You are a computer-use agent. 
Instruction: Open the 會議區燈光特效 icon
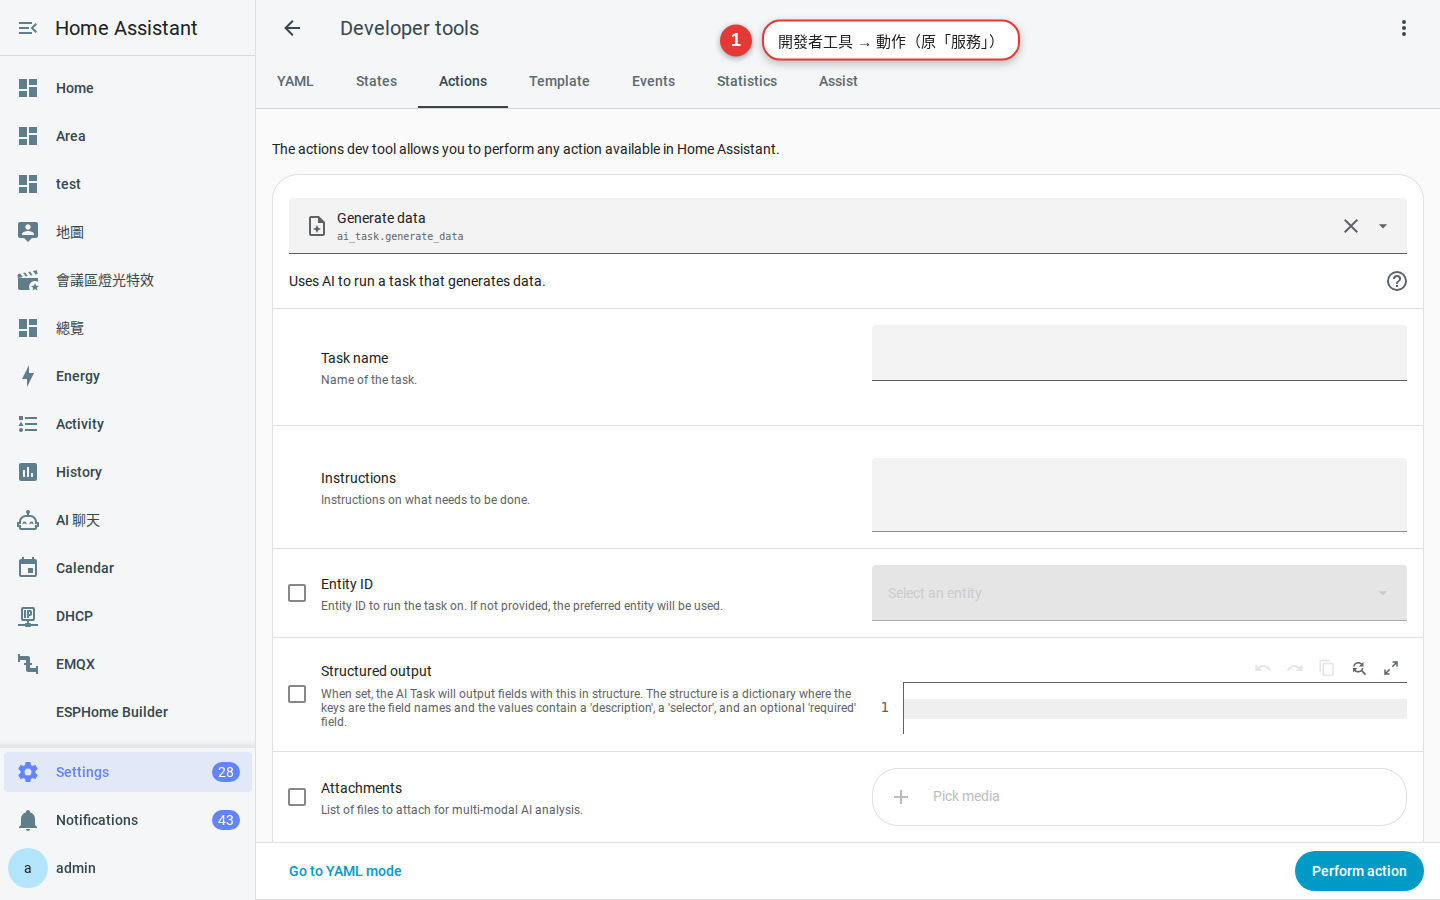[28, 280]
